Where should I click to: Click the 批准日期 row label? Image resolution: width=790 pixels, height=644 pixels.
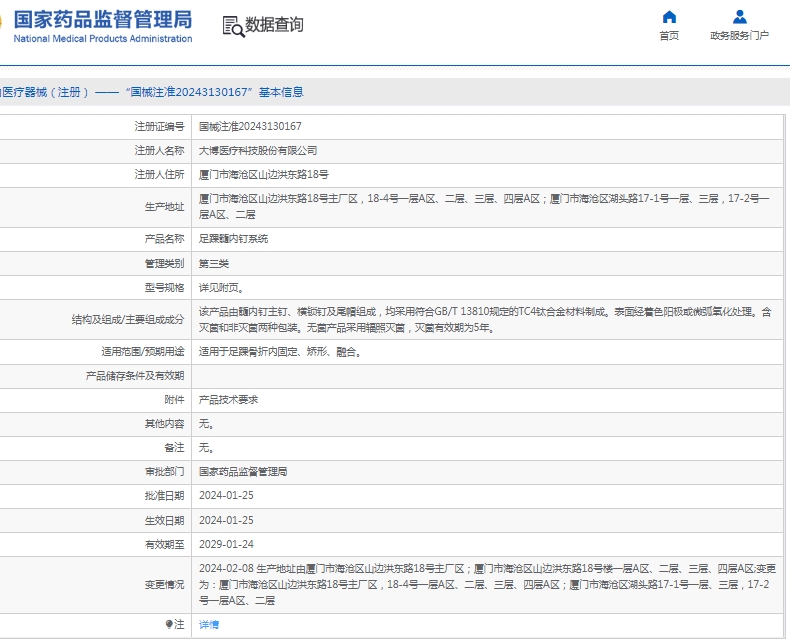tap(164, 496)
